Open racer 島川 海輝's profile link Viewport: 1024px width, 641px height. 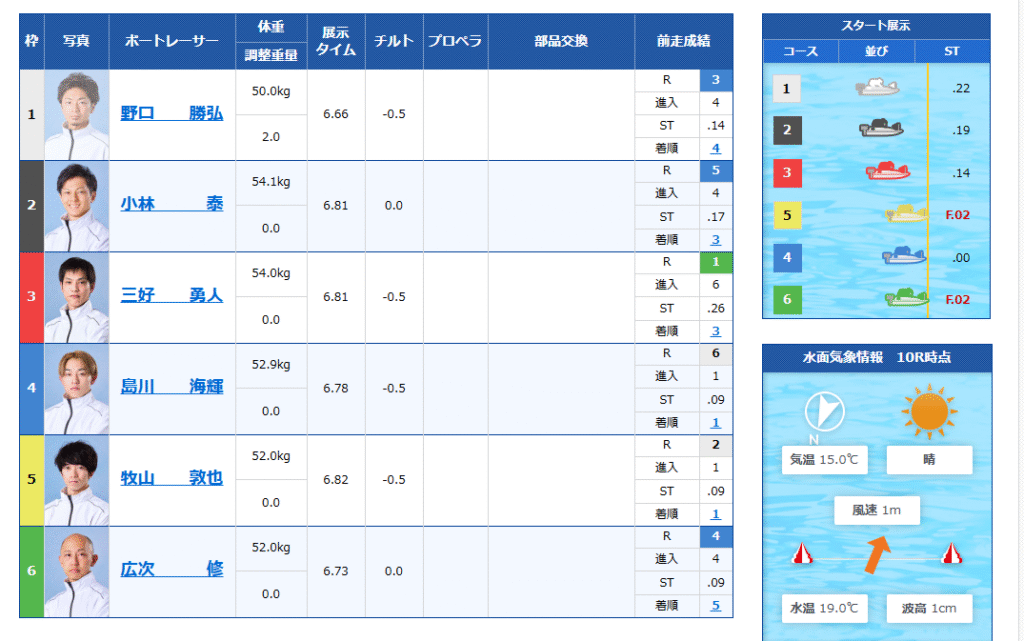[x=171, y=387]
